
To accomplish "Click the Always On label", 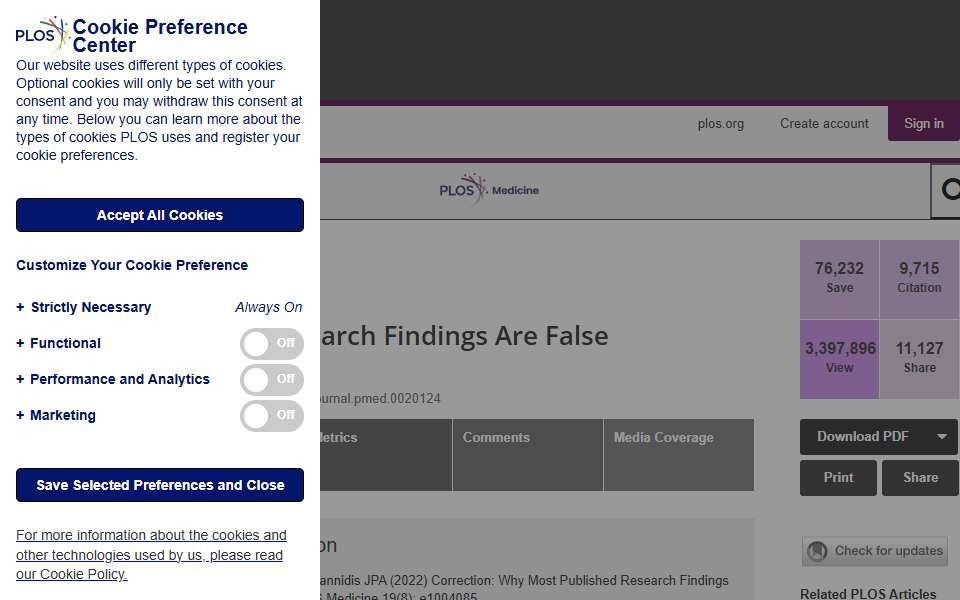I will tap(269, 307).
